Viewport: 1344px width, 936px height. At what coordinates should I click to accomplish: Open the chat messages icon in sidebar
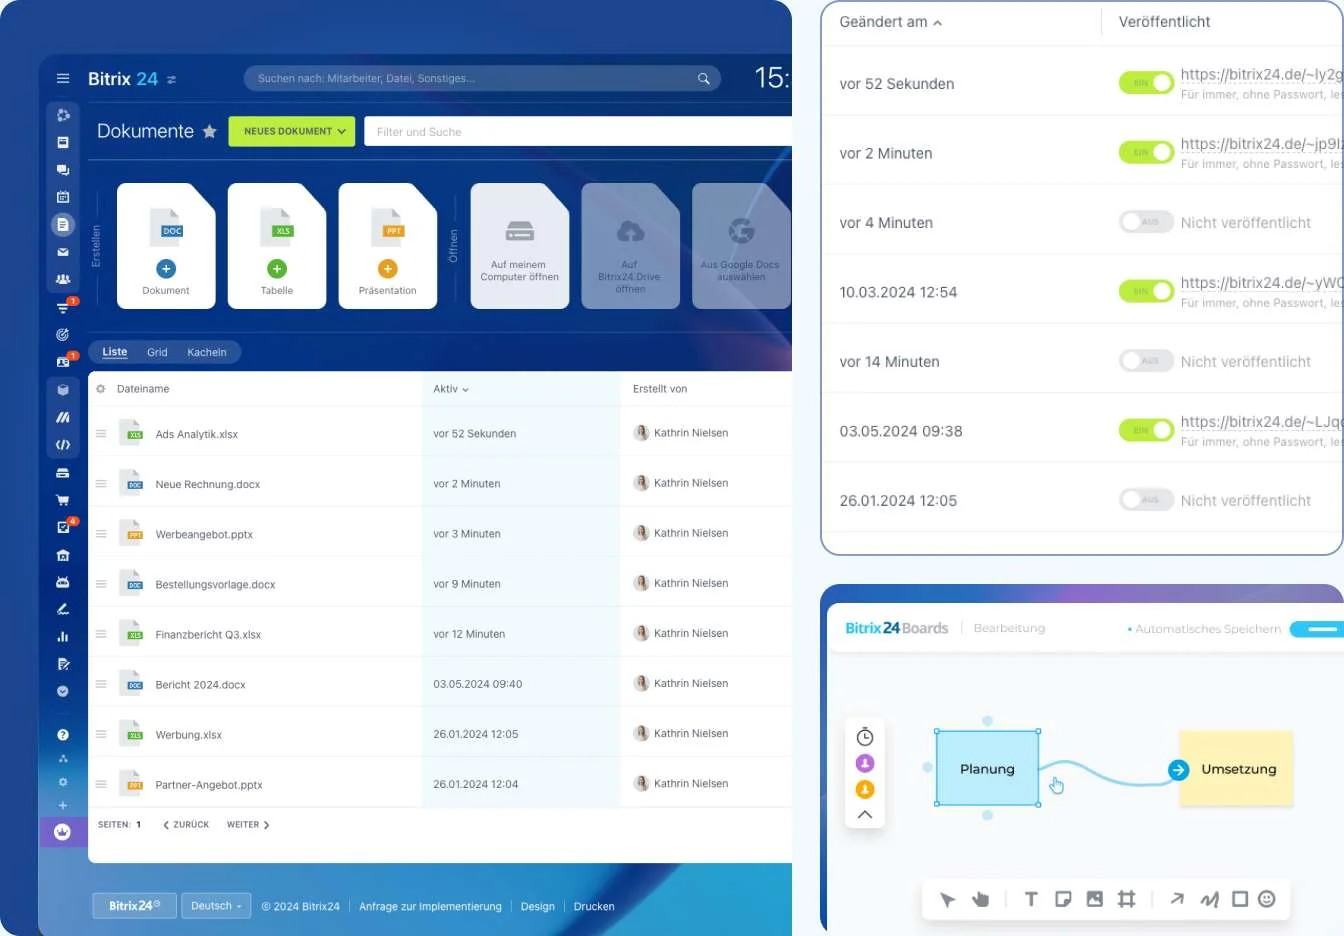pyautogui.click(x=63, y=170)
